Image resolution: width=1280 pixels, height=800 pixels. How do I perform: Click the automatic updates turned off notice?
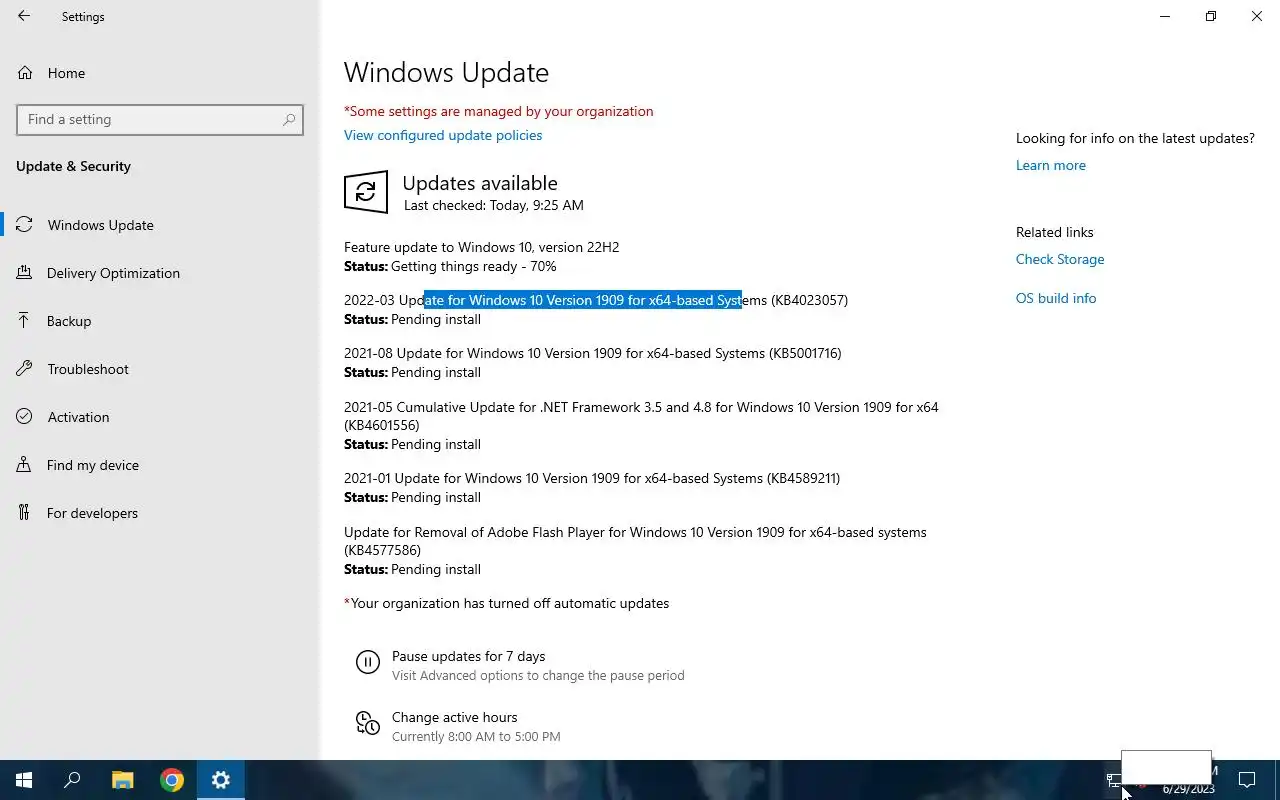[507, 603]
